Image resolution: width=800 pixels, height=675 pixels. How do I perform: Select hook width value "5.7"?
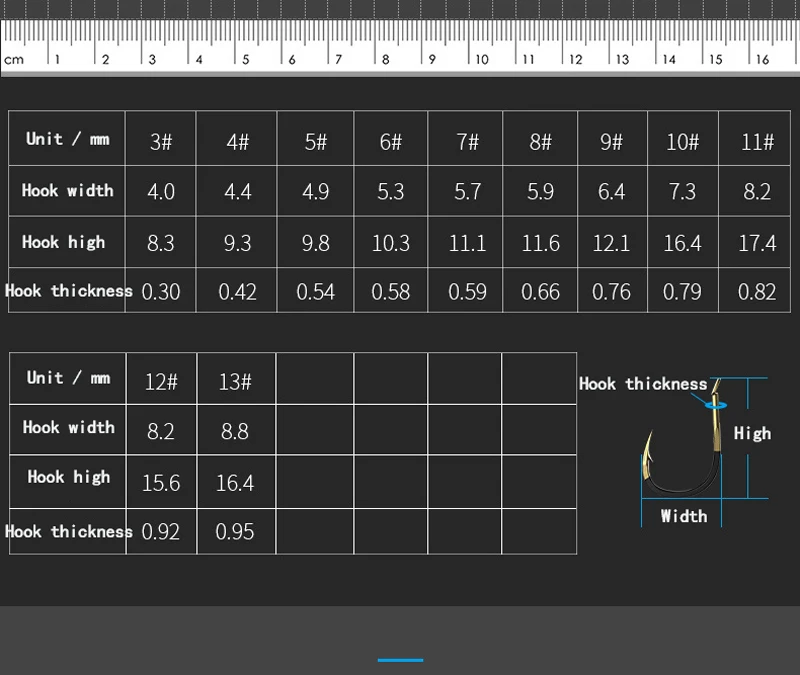click(467, 192)
